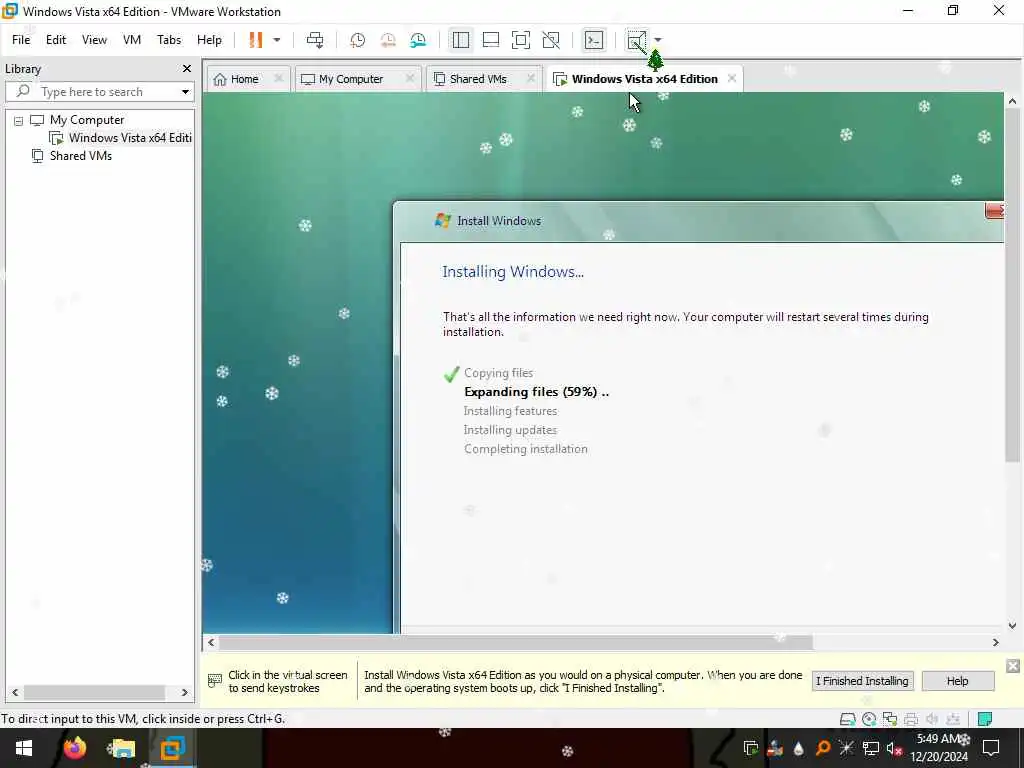Open the stretch guest dropdown arrow
This screenshot has width=1024, height=768.
click(x=658, y=40)
